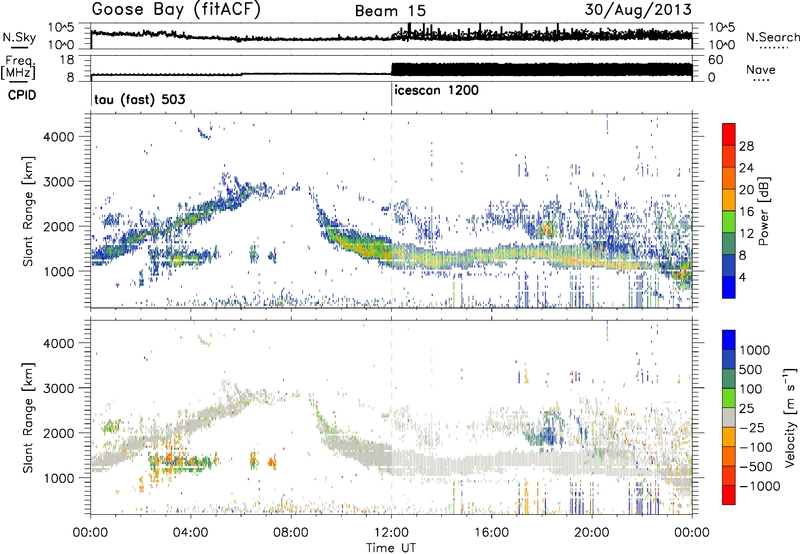Click the 08:00 time tick label
This screenshot has width=800, height=554.
291,533
